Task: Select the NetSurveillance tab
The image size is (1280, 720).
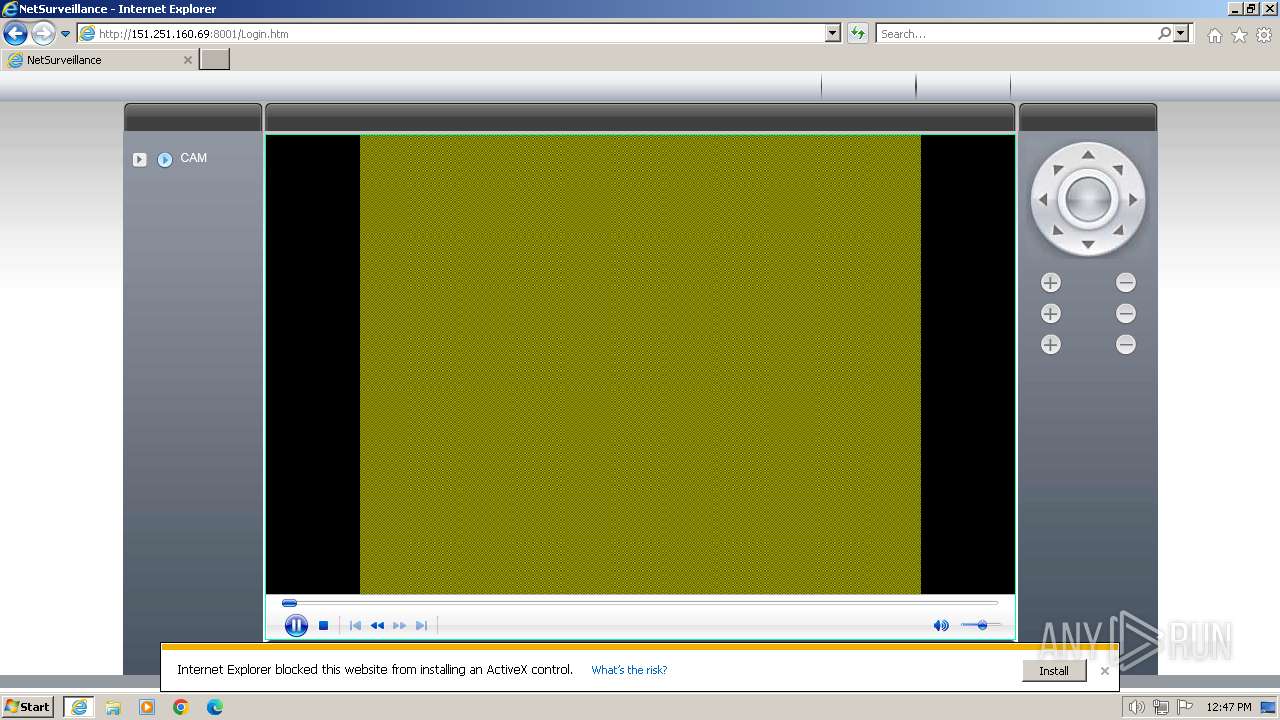Action: [x=98, y=60]
